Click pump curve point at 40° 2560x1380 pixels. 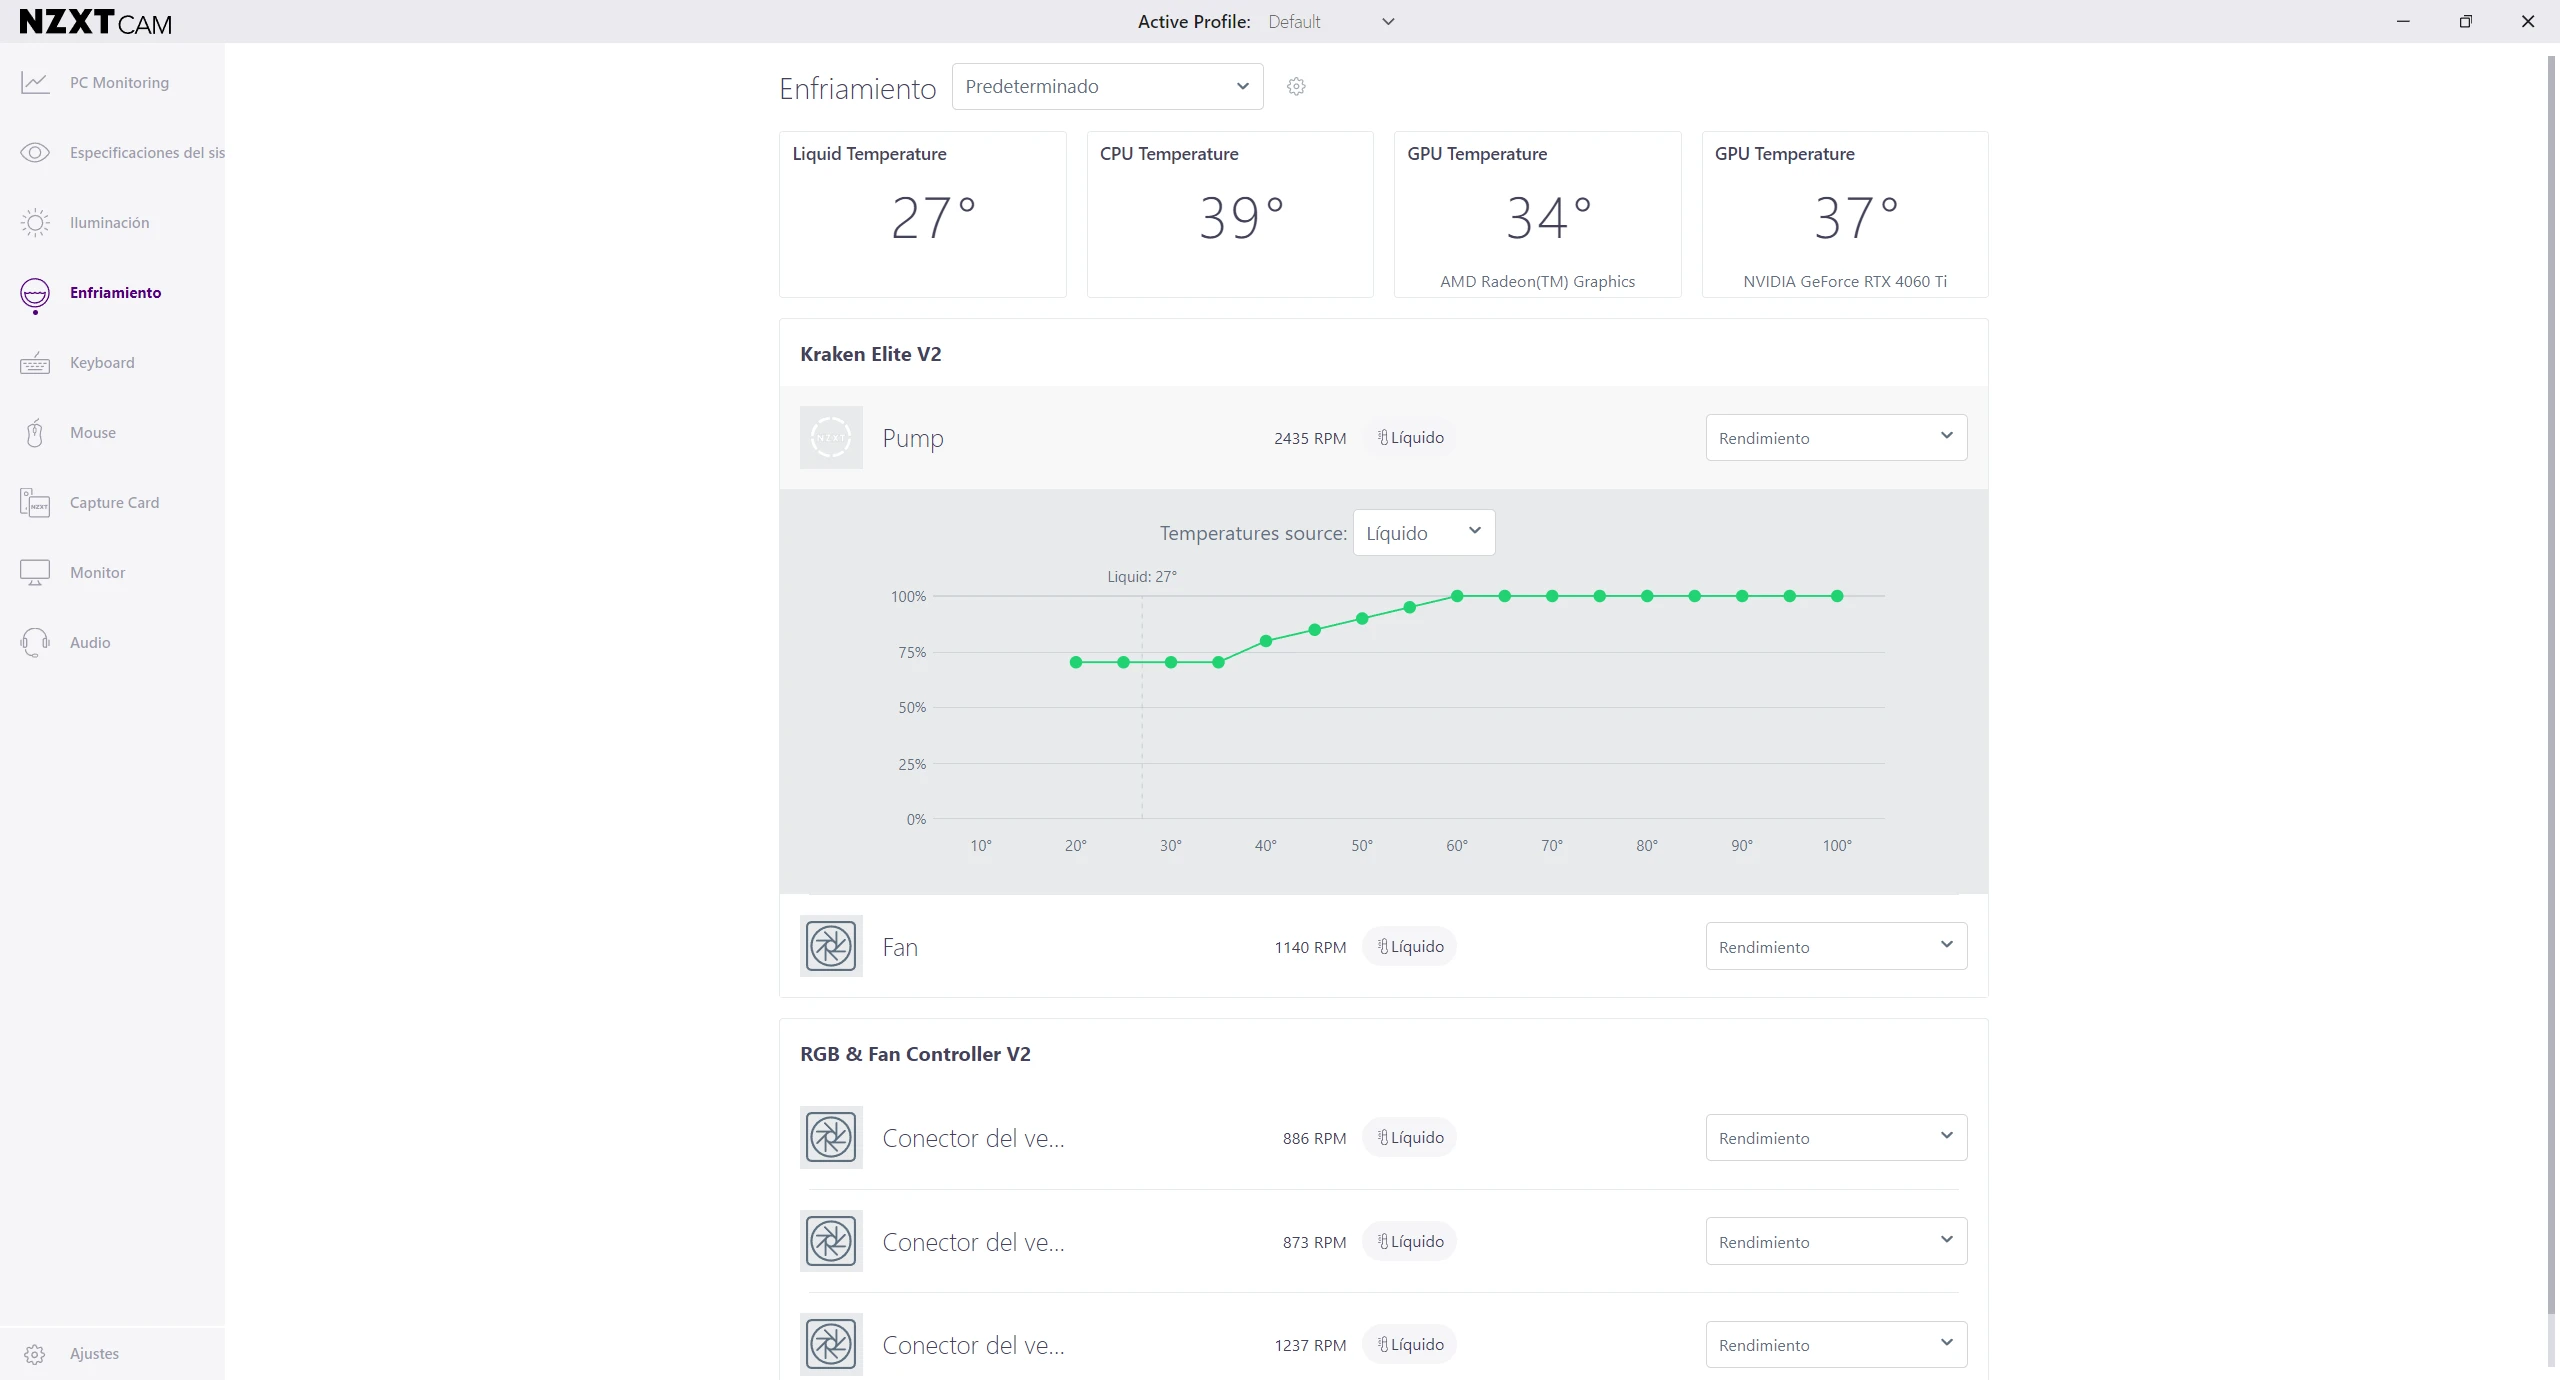tap(1266, 641)
